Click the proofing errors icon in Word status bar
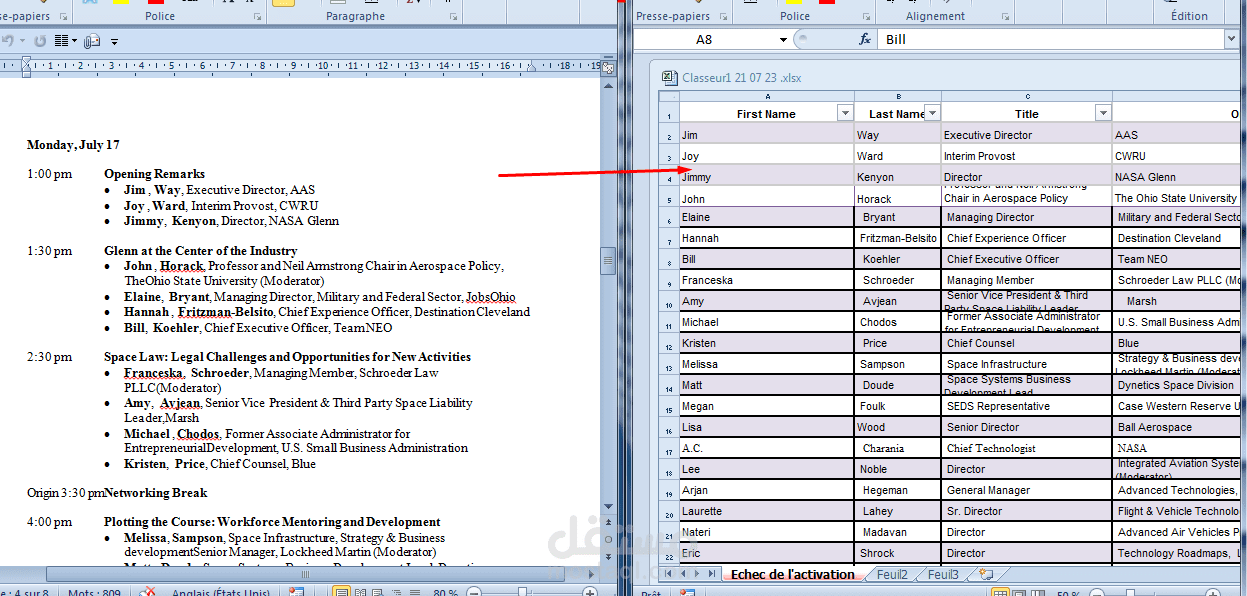1247x596 pixels. (x=147, y=593)
